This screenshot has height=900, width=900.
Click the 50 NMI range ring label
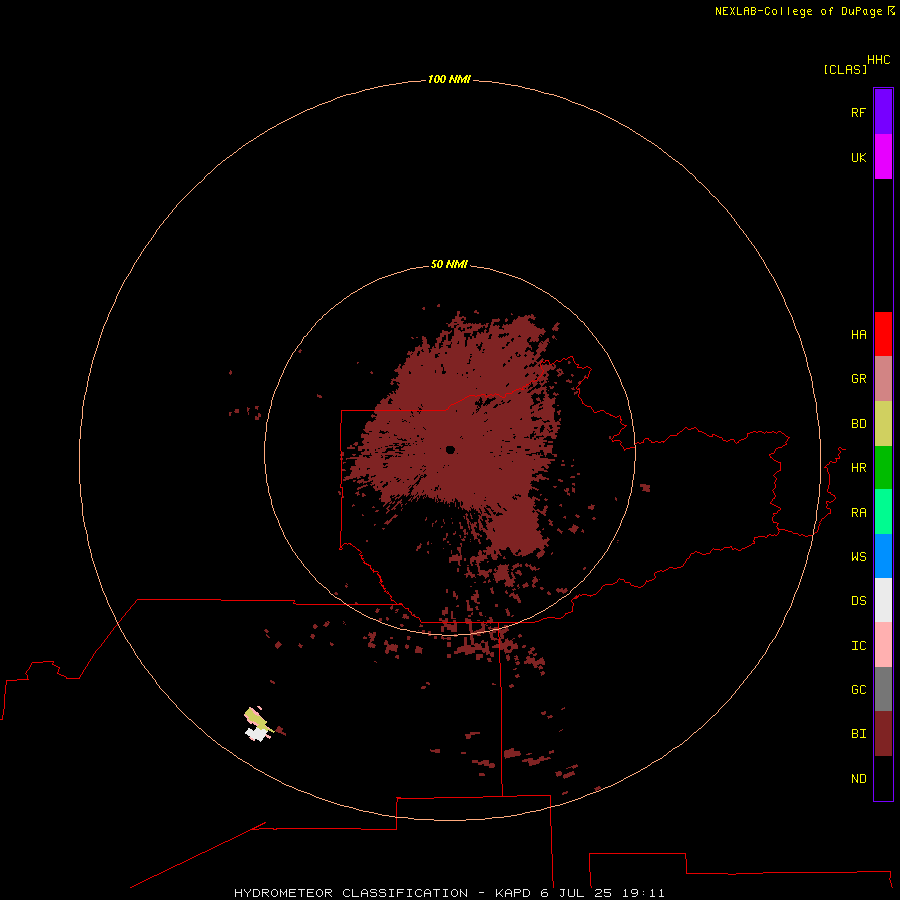tap(449, 265)
